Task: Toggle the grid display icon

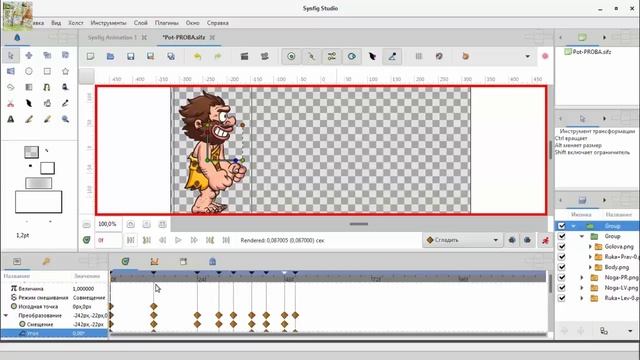Action: pyautogui.click(x=419, y=56)
